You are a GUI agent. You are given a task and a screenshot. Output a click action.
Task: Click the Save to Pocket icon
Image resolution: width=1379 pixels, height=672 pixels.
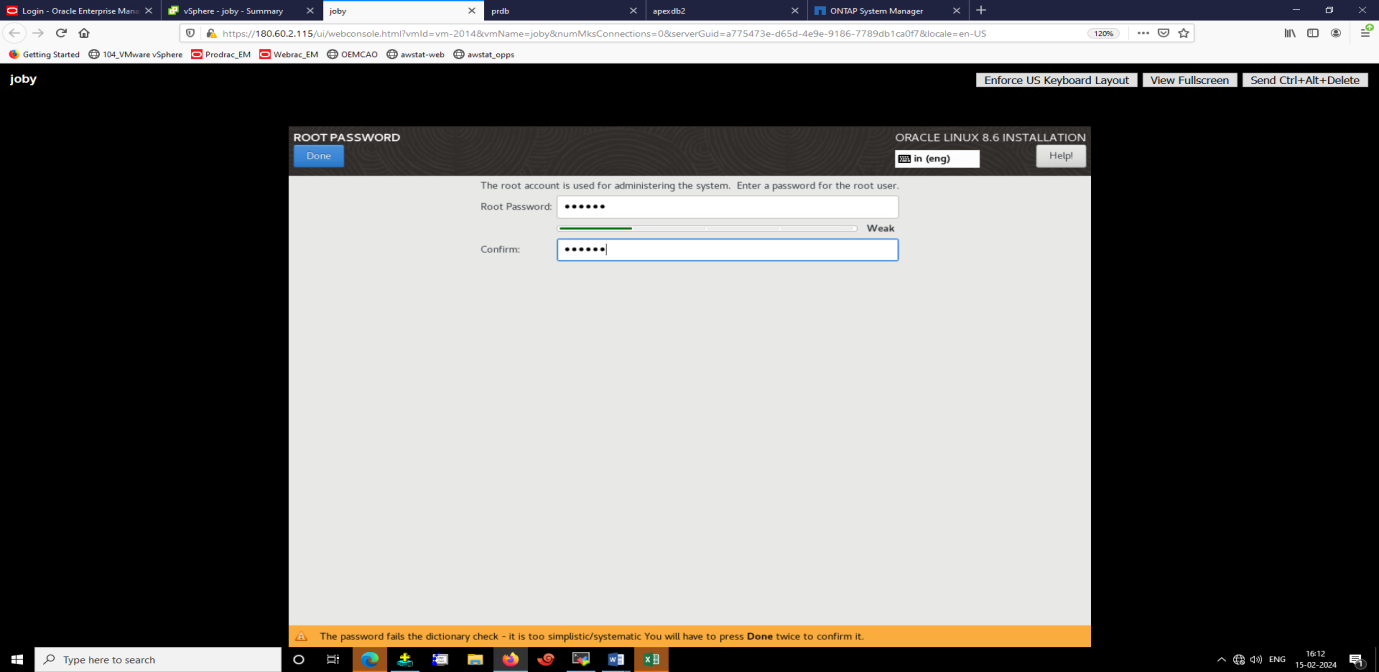coord(1163,33)
